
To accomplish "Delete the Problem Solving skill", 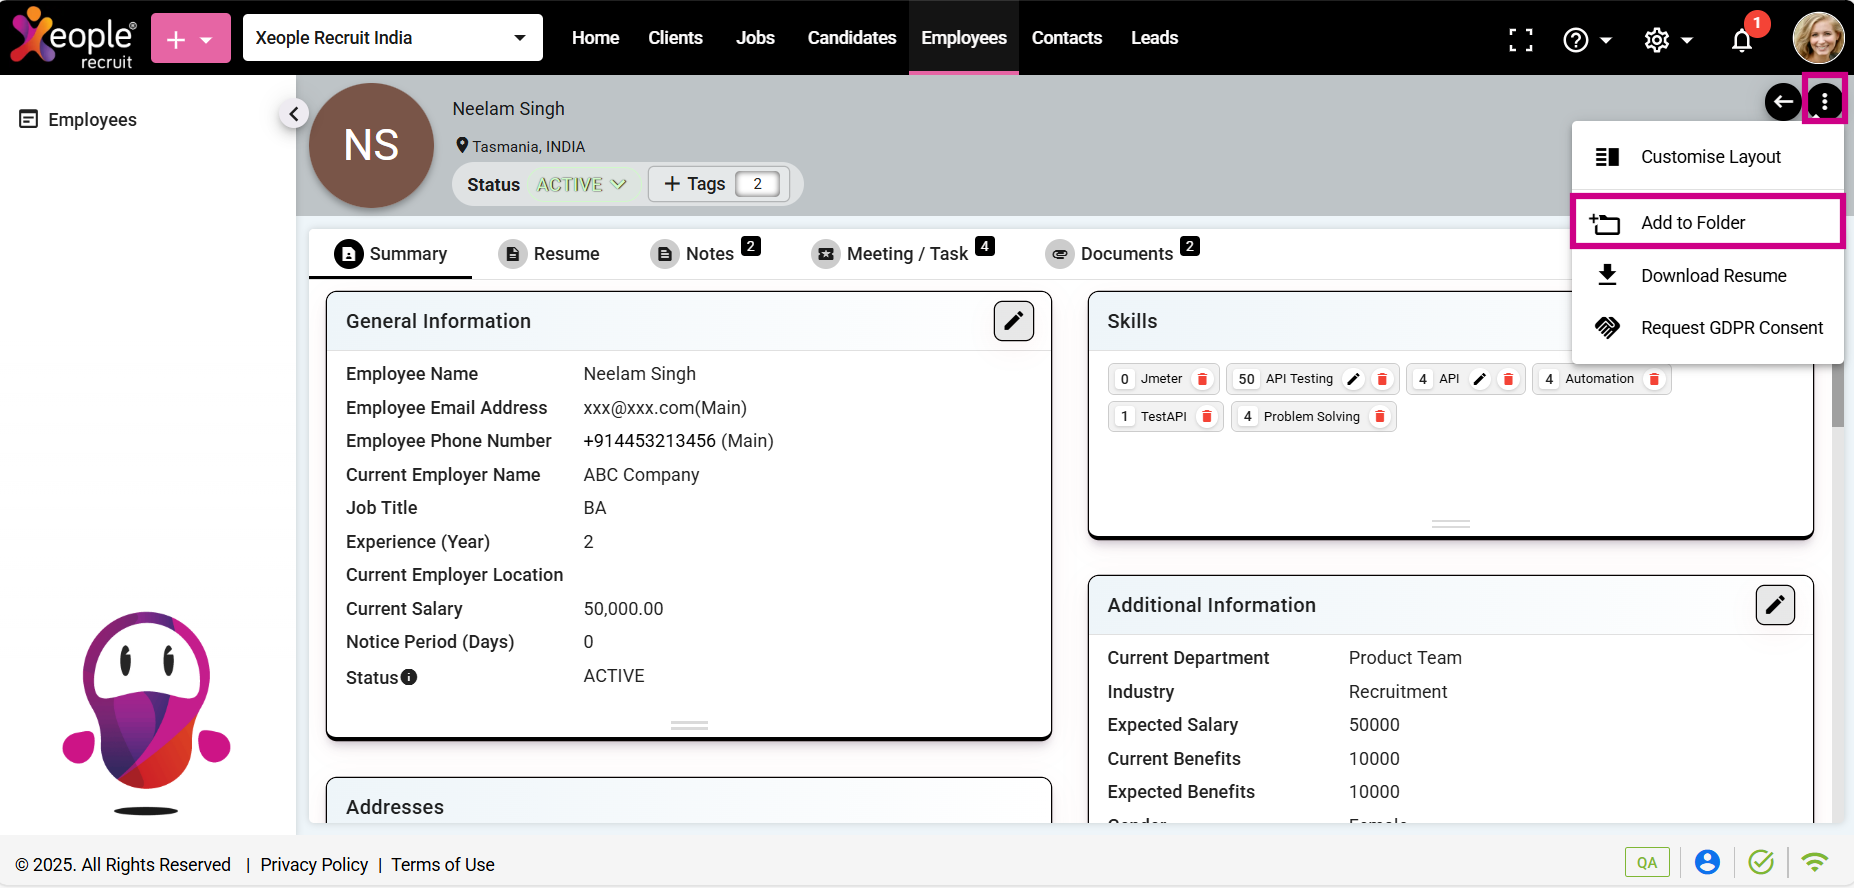I will click(x=1380, y=417).
